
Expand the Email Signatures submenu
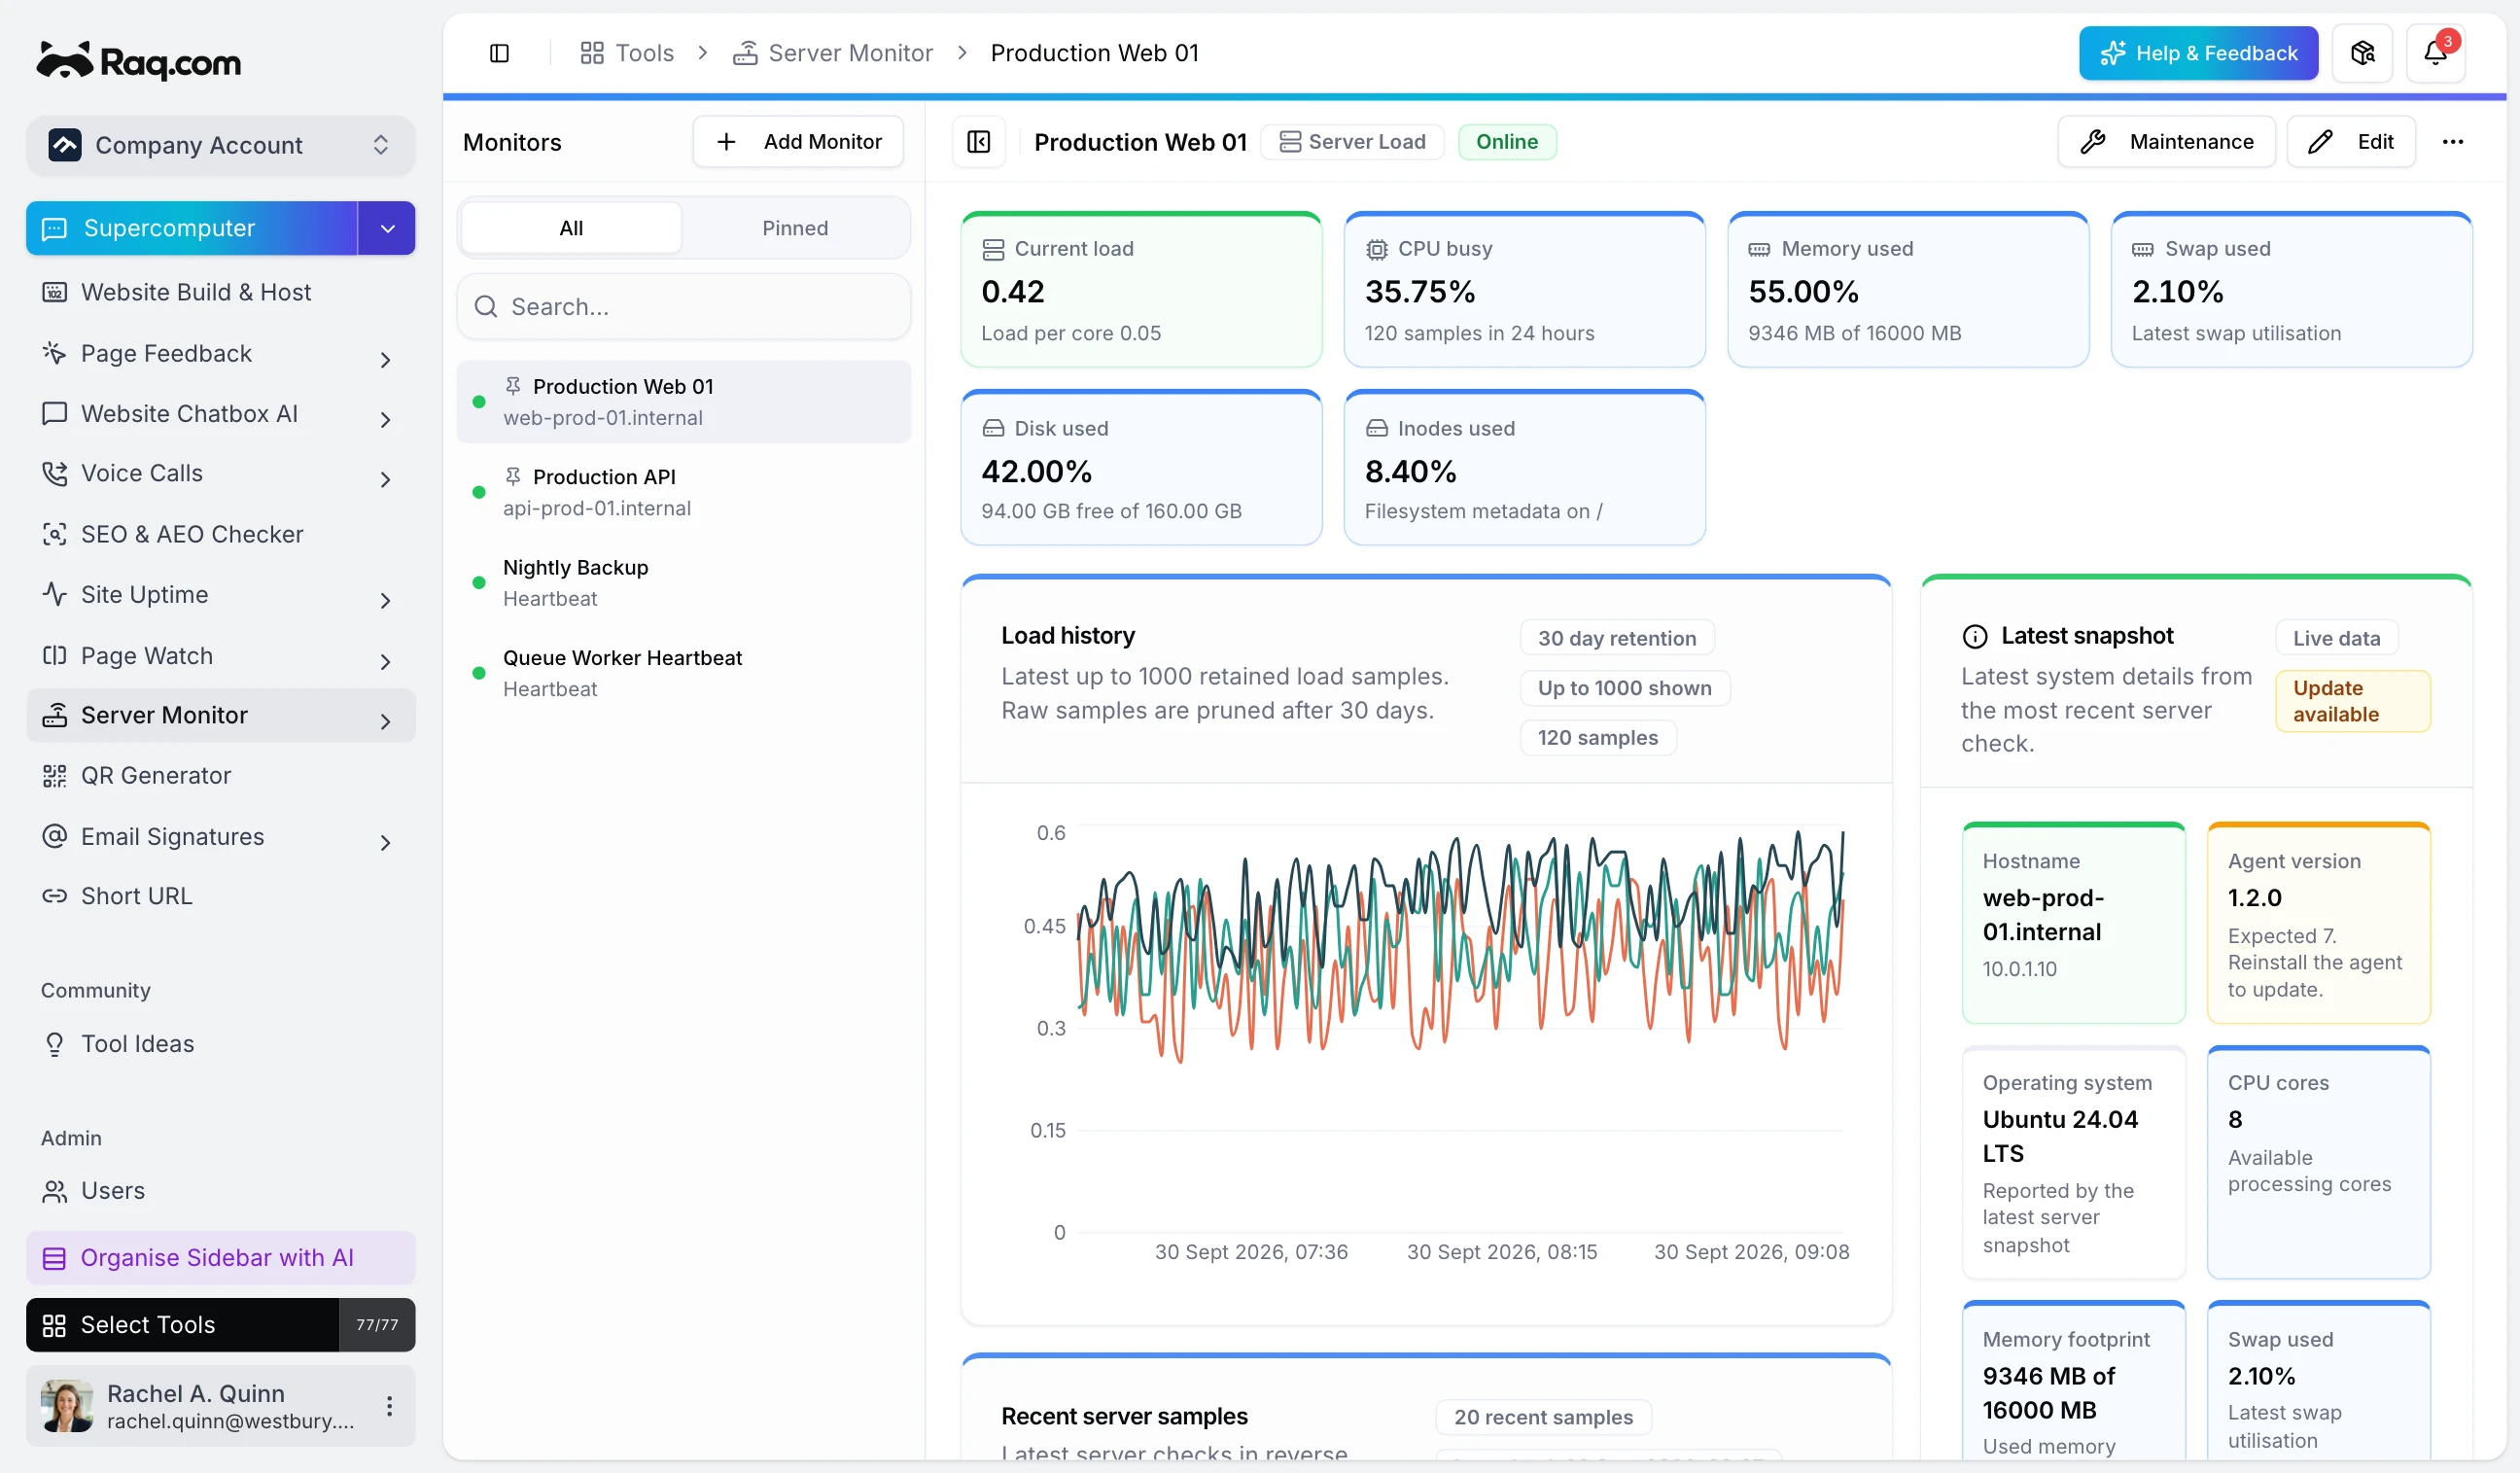tap(385, 842)
